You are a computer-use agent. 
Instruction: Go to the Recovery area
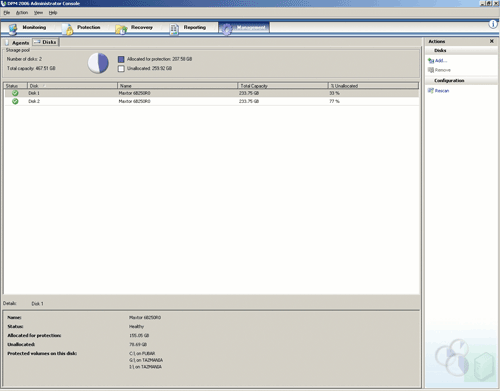point(142,27)
